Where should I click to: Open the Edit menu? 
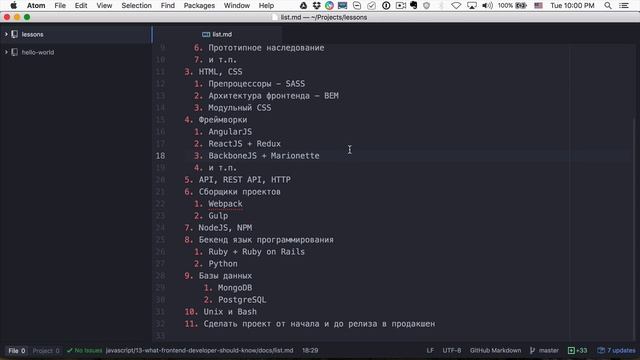81,5
